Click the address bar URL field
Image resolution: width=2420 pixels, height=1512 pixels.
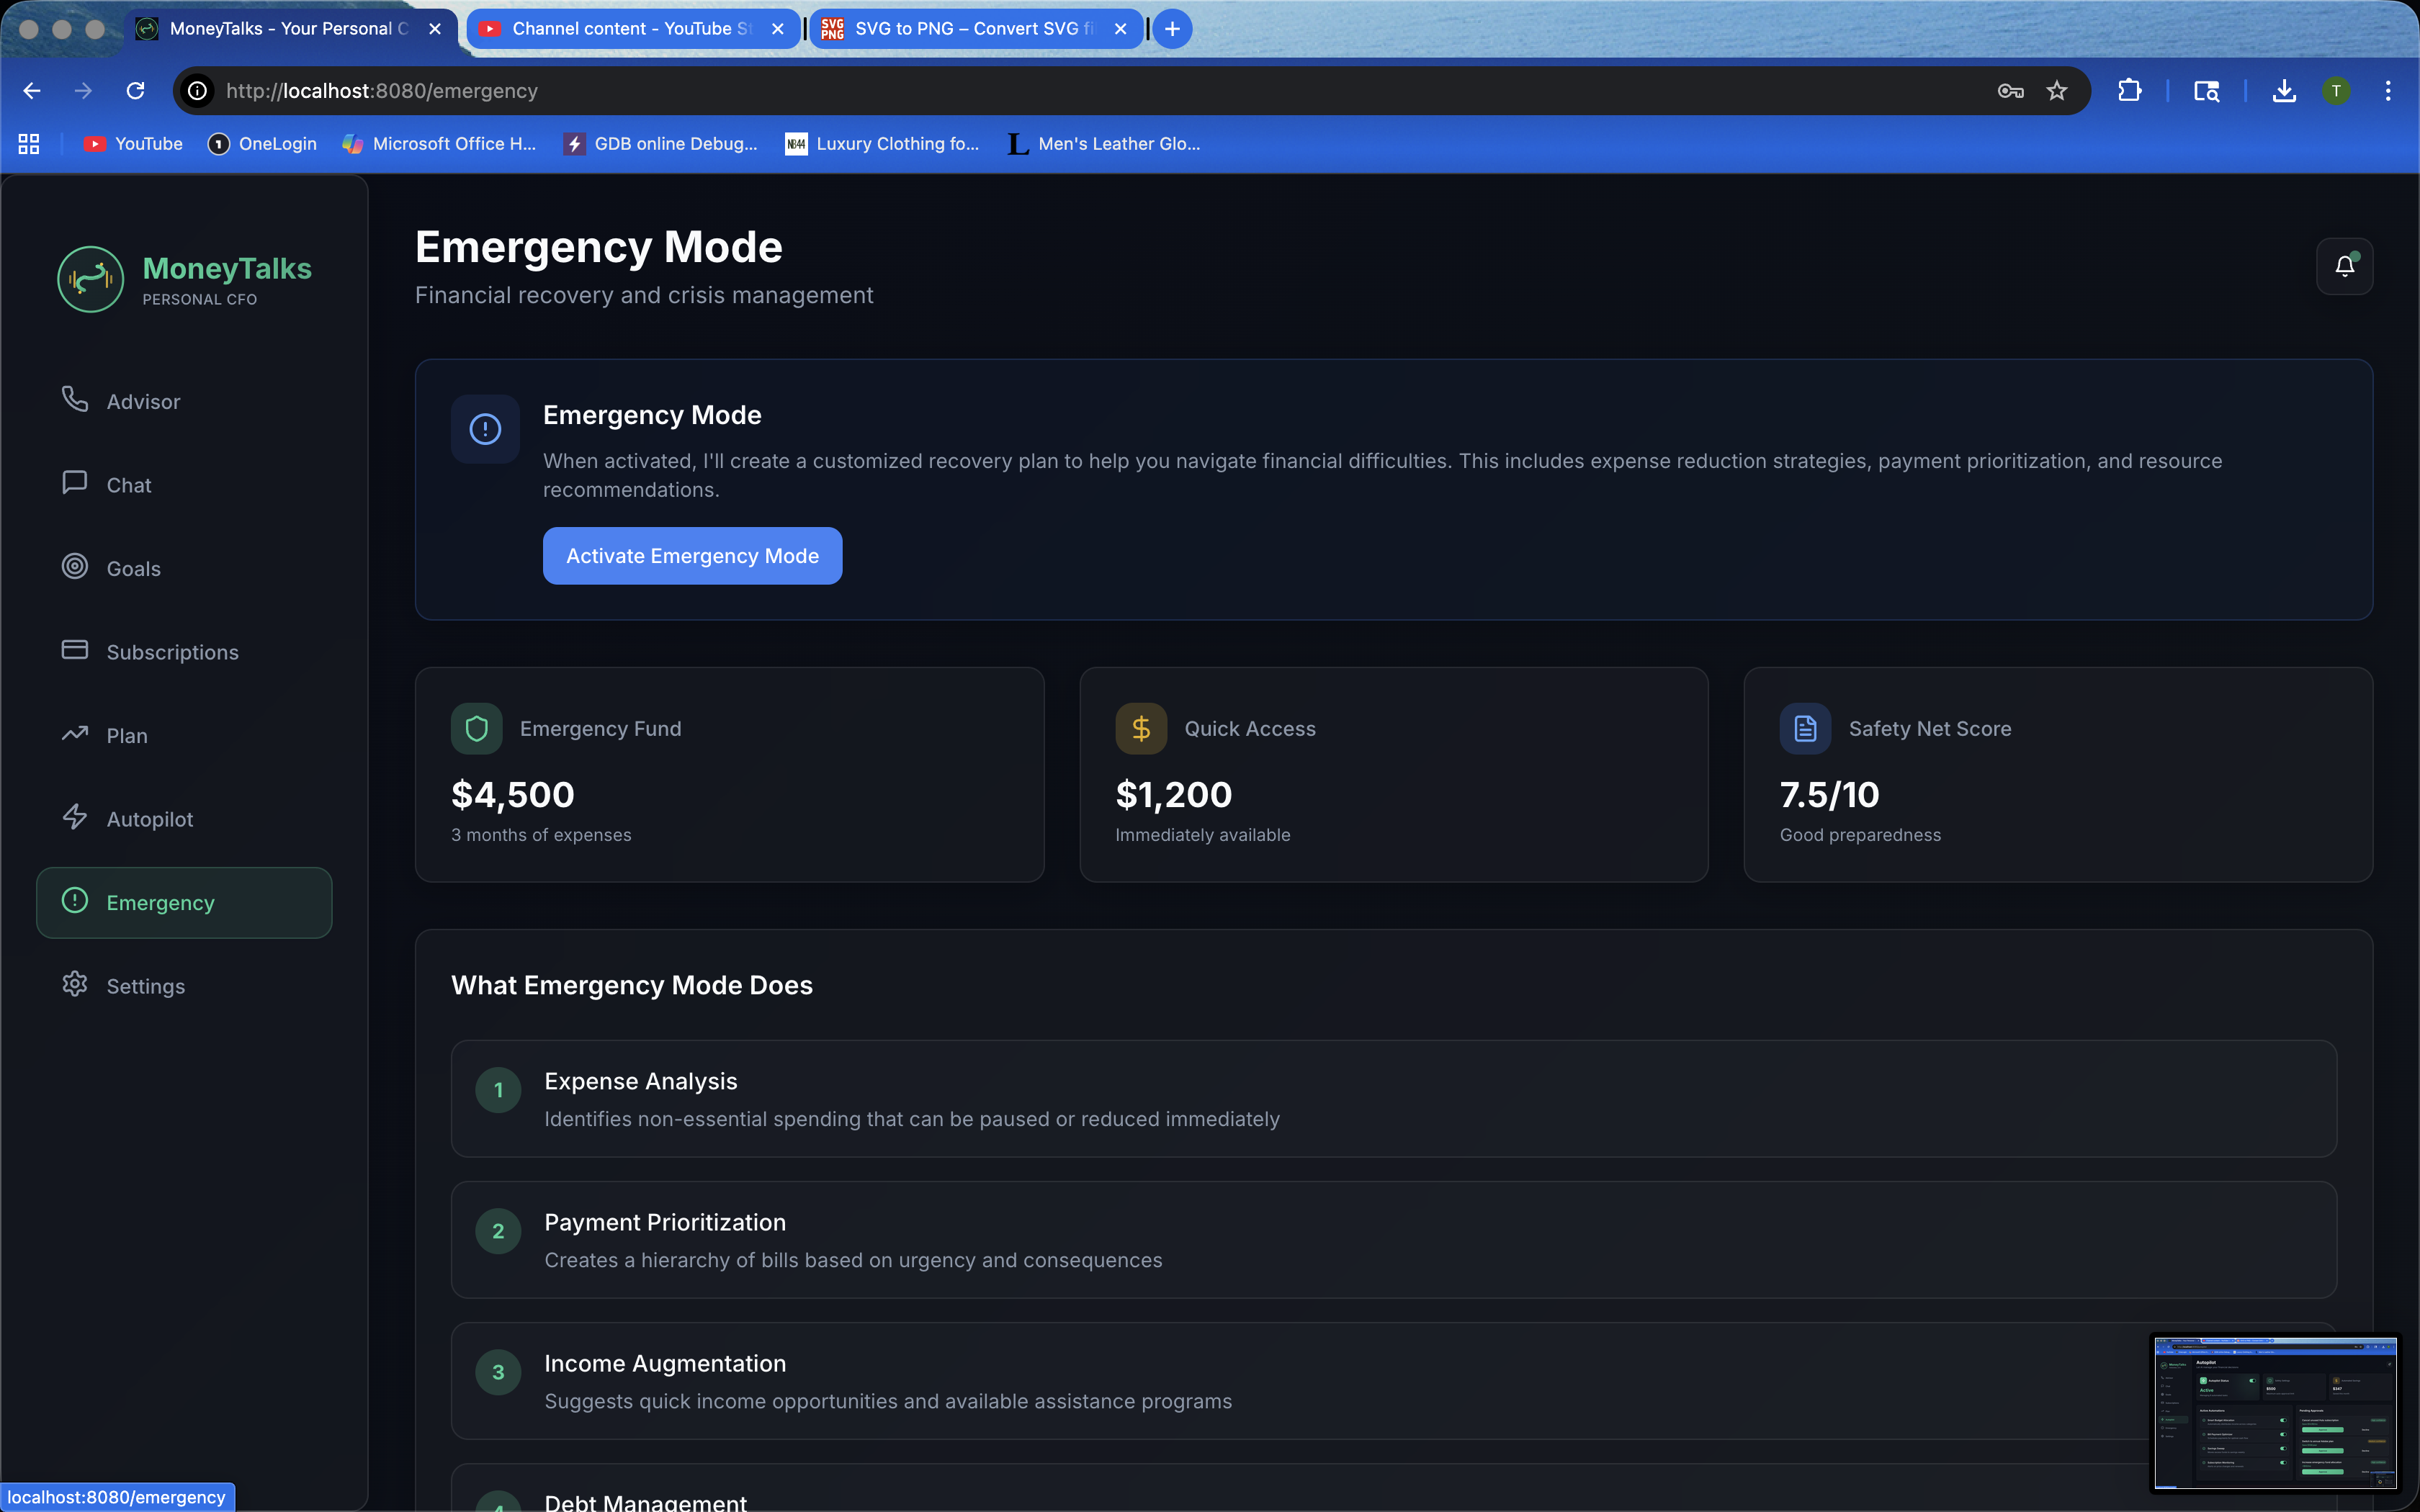click(1000, 91)
